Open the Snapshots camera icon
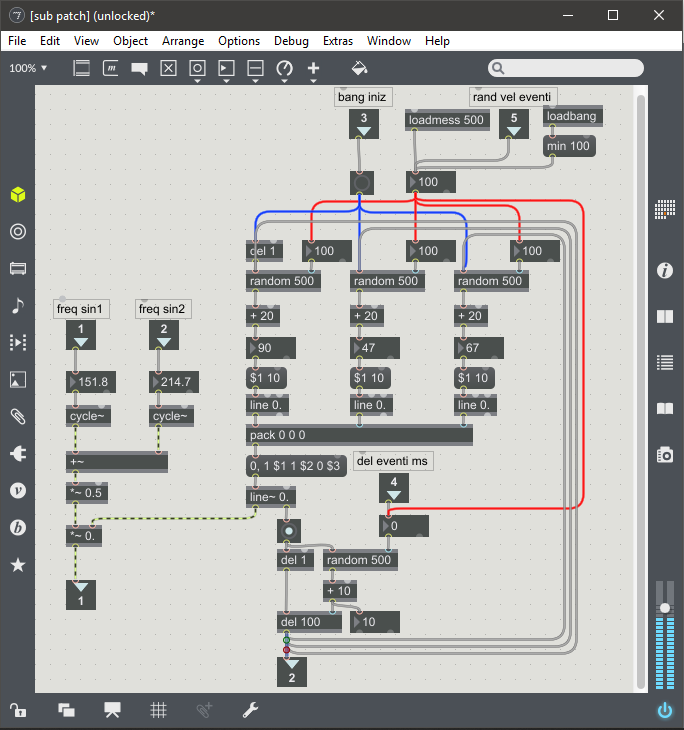684x730 pixels. tap(665, 454)
